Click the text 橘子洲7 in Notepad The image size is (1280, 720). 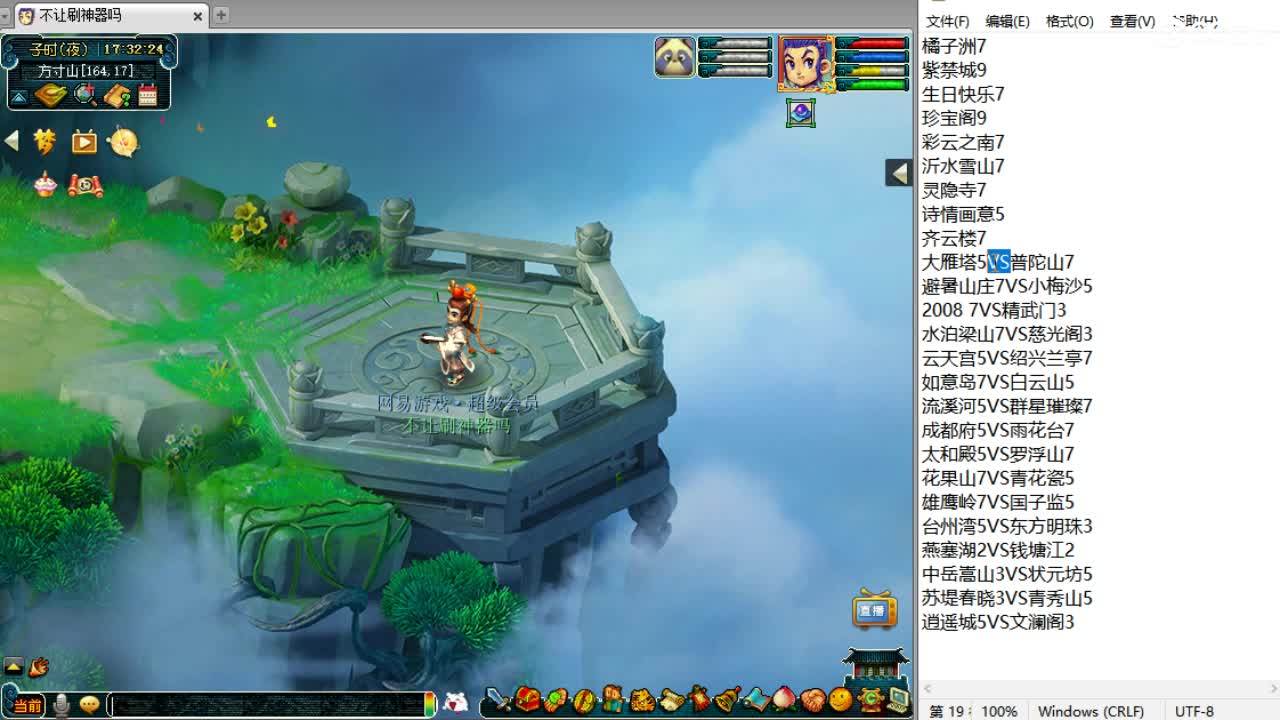pyautogui.click(x=954, y=46)
